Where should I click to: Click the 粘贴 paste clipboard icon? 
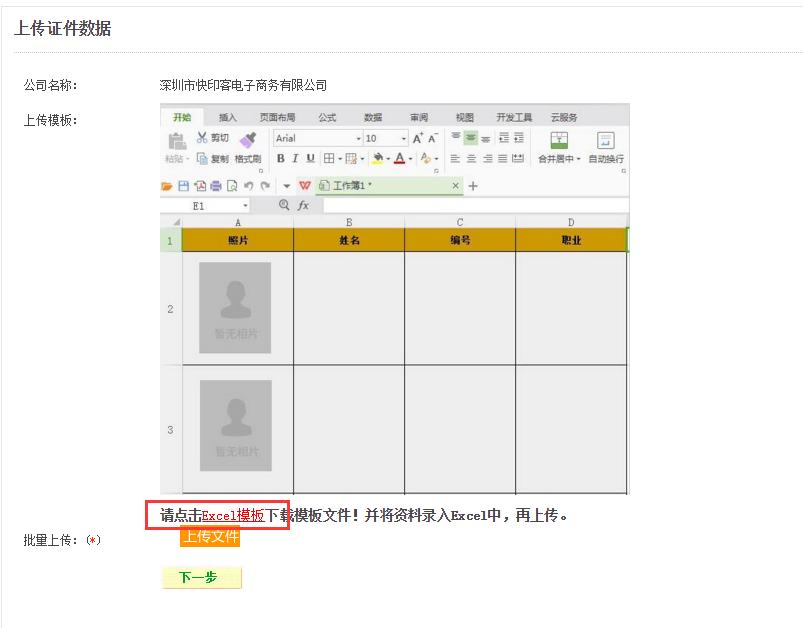(177, 141)
